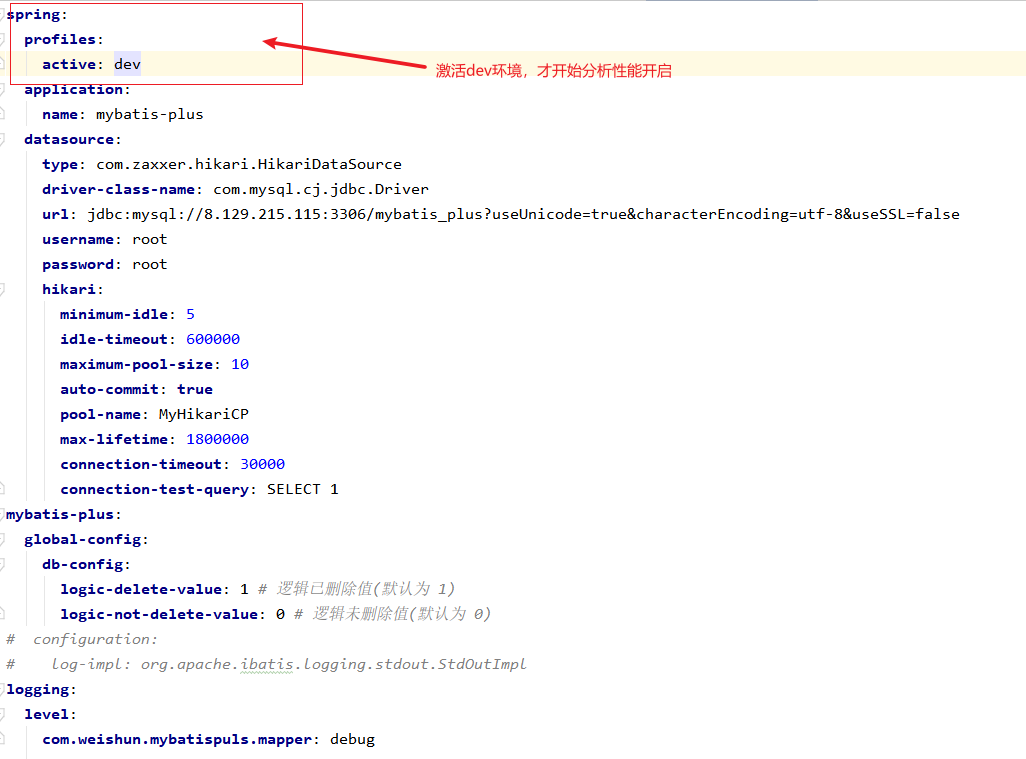1026x759 pixels.
Task: Click the minimum-idle value '5'
Action: click(x=190, y=314)
